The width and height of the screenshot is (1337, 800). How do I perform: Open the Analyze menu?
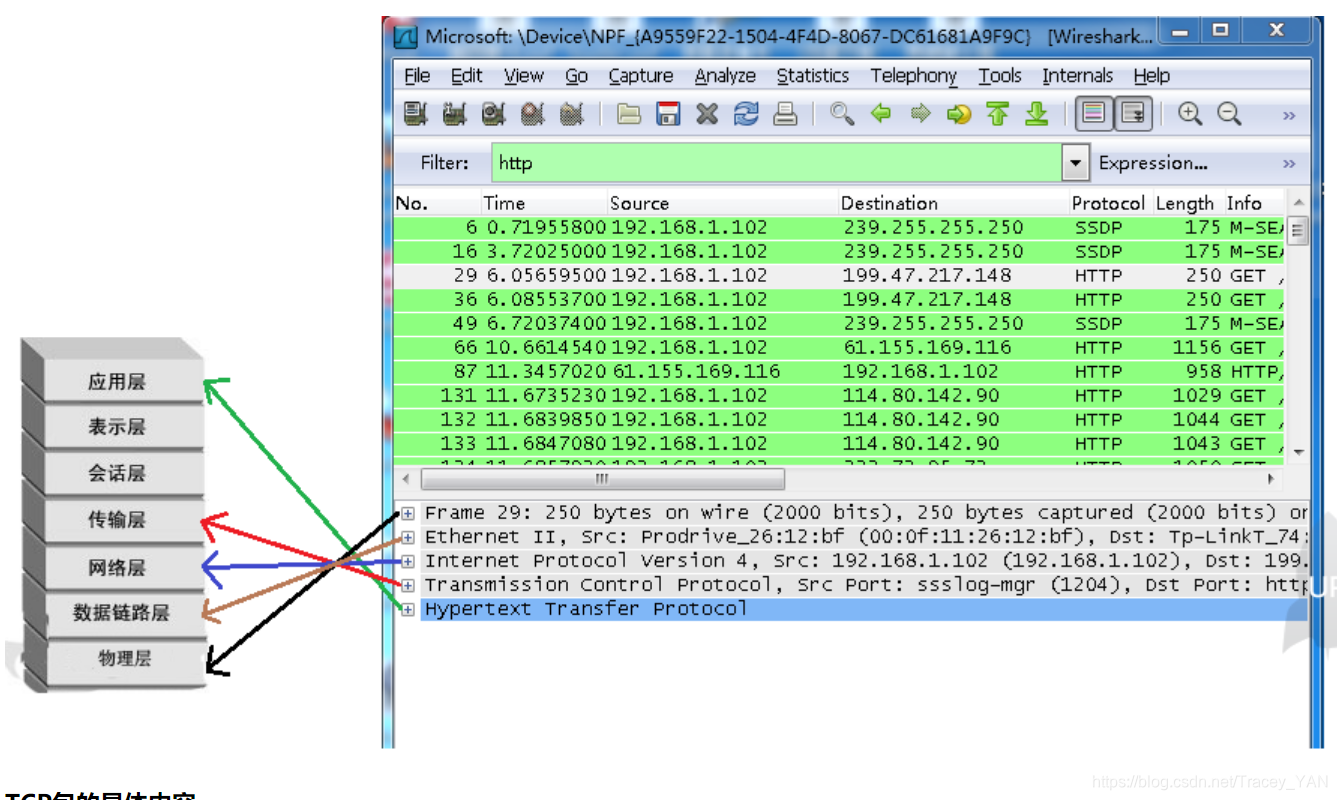tap(725, 76)
